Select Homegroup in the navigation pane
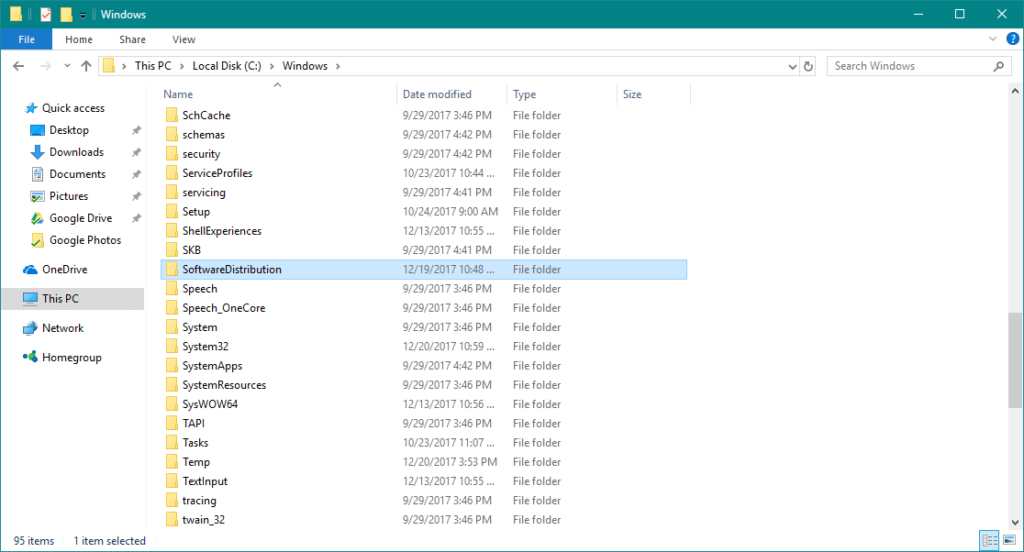 (x=71, y=357)
